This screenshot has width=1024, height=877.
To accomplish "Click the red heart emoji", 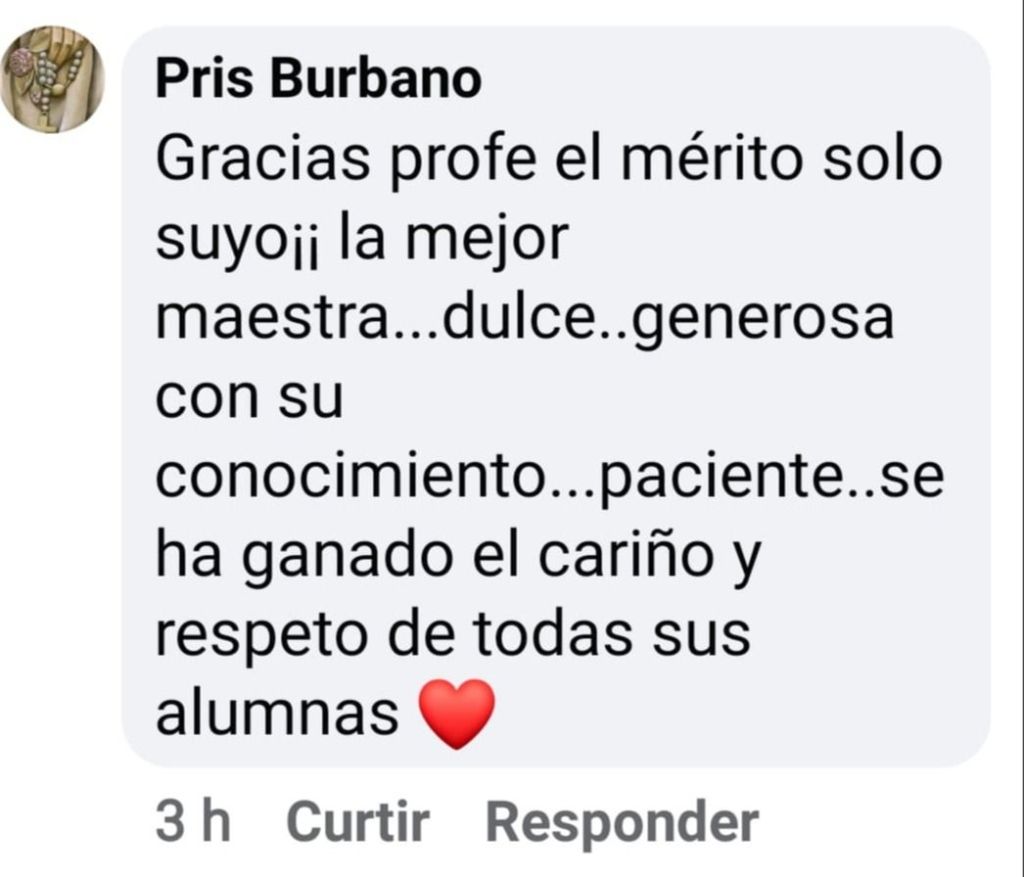I will click(x=456, y=713).
